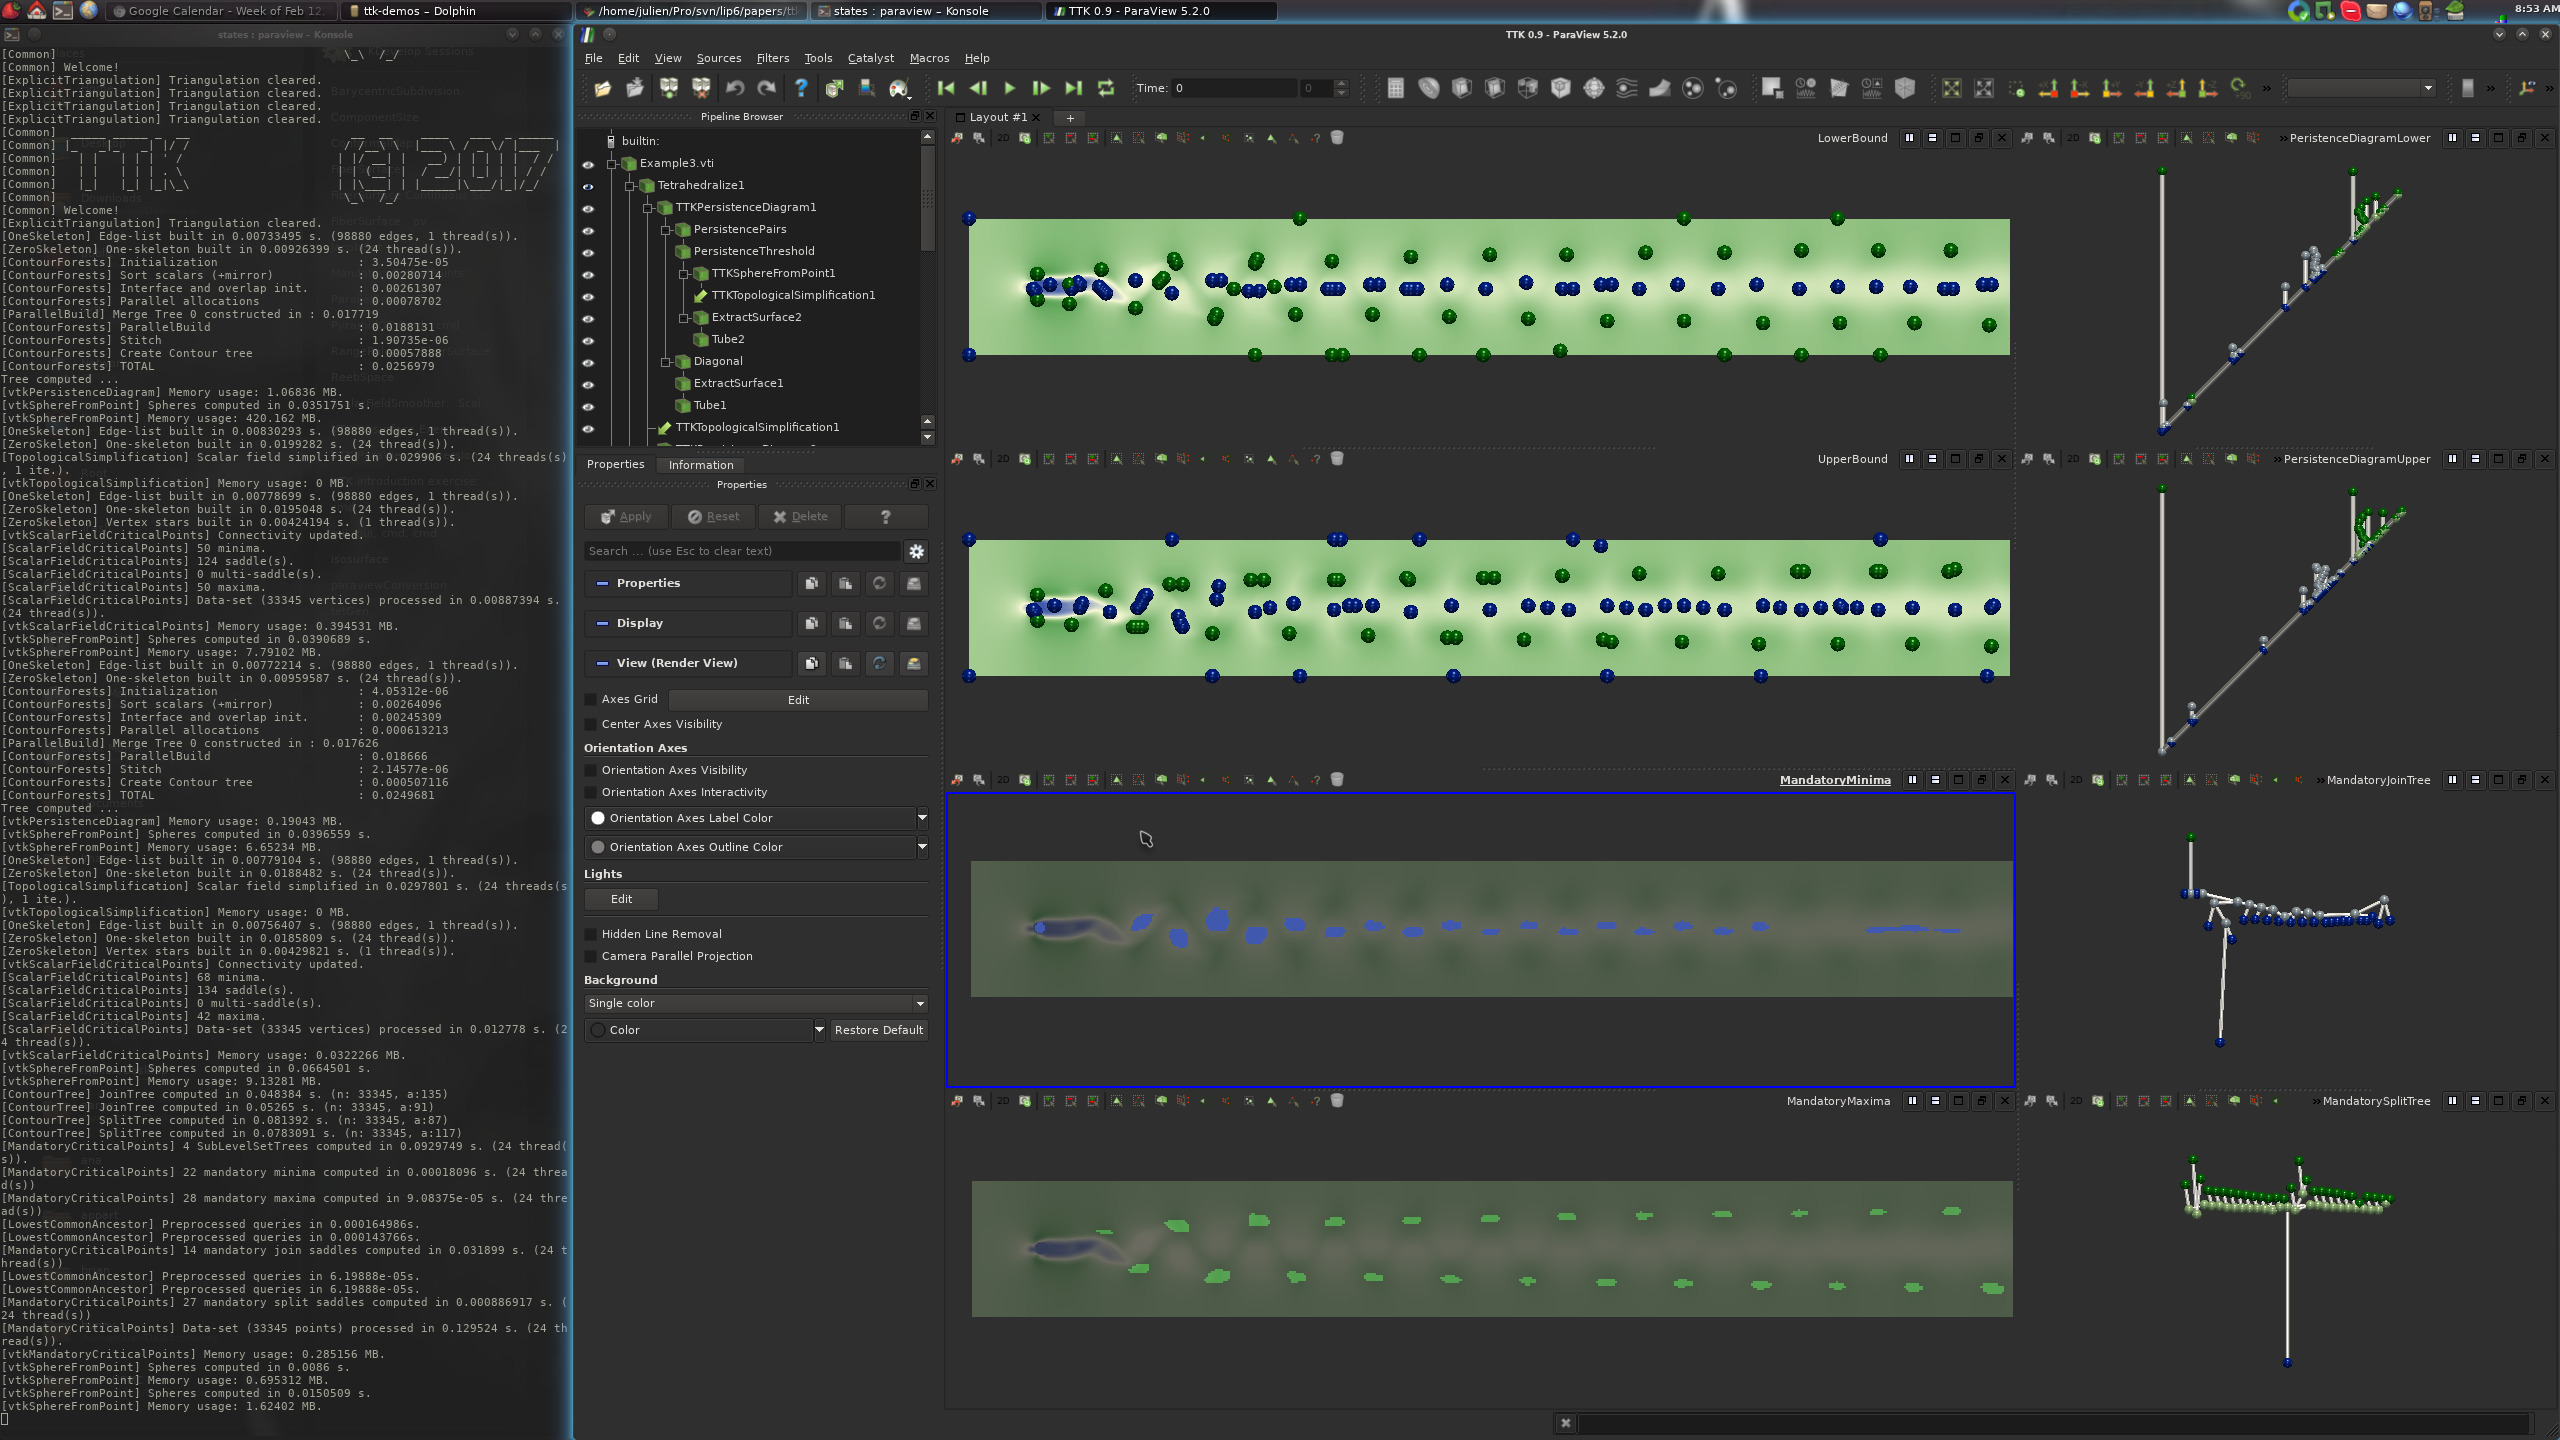Enable Orientation Axes Visibility checkbox
This screenshot has height=1440, width=2560.
[x=591, y=771]
